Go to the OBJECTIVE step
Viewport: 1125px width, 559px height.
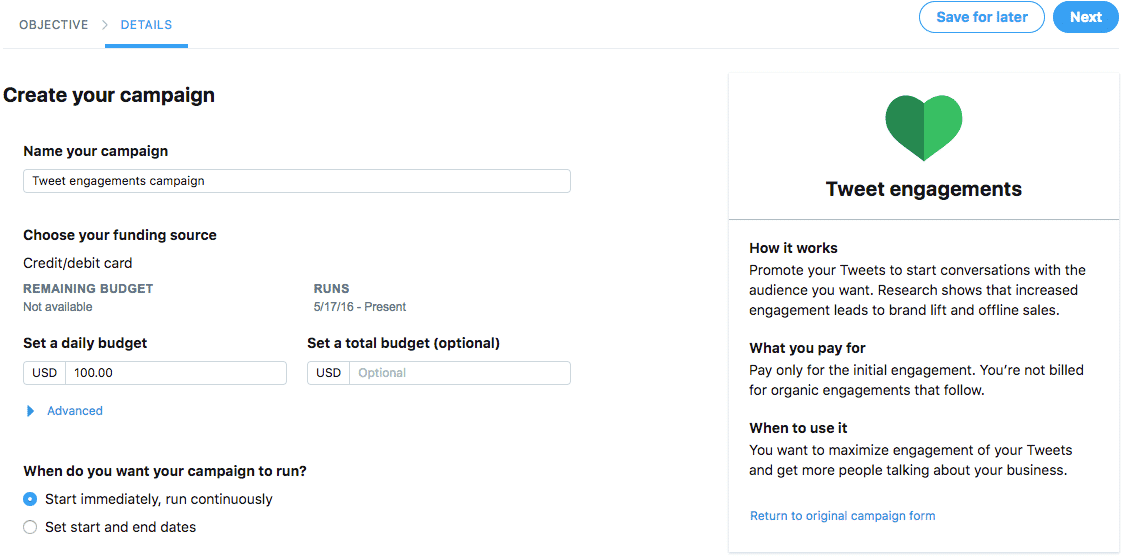tap(54, 24)
